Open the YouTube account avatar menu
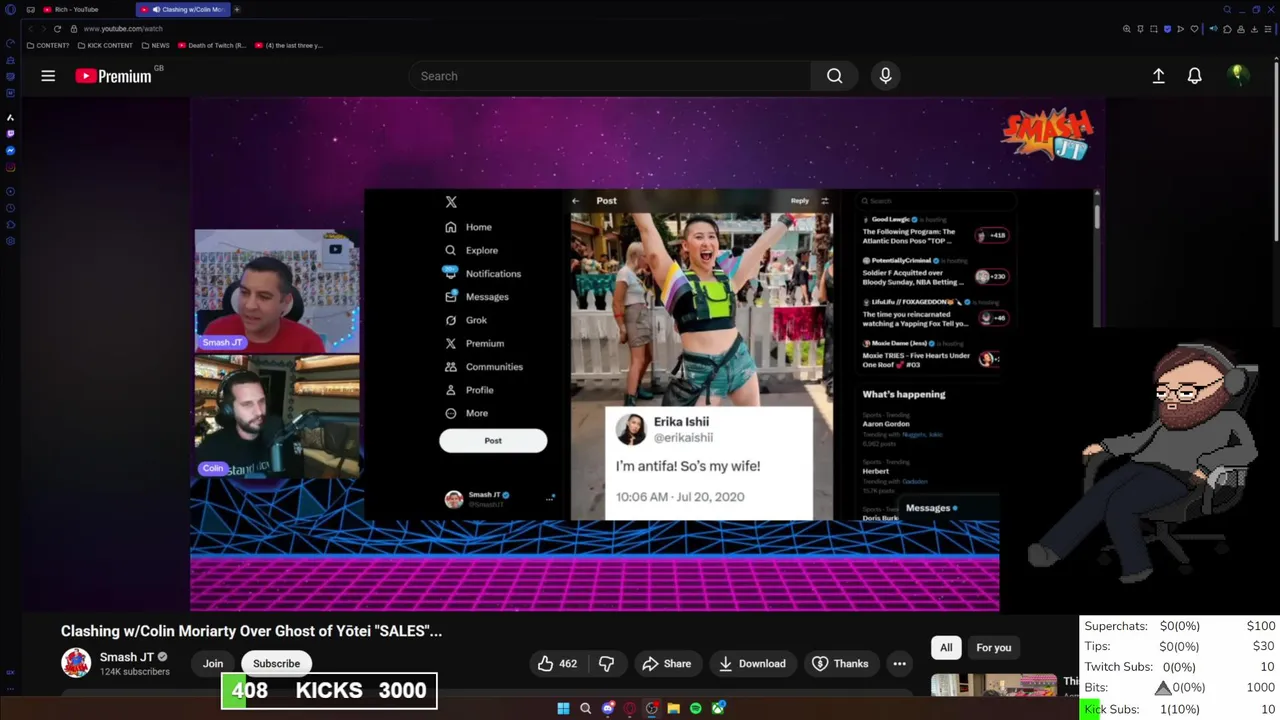Screen dimensions: 1280x720 1238,75
